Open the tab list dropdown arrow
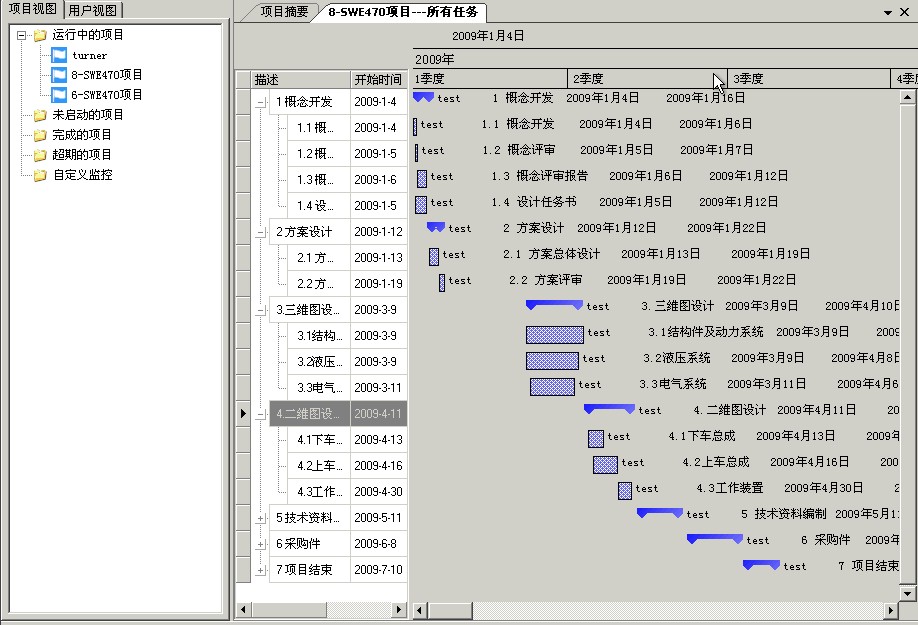 (x=888, y=12)
